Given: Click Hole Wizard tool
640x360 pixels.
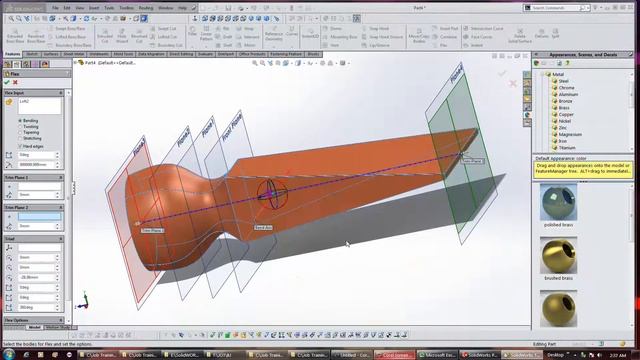Looking at the screenshot, I should (x=122, y=36).
